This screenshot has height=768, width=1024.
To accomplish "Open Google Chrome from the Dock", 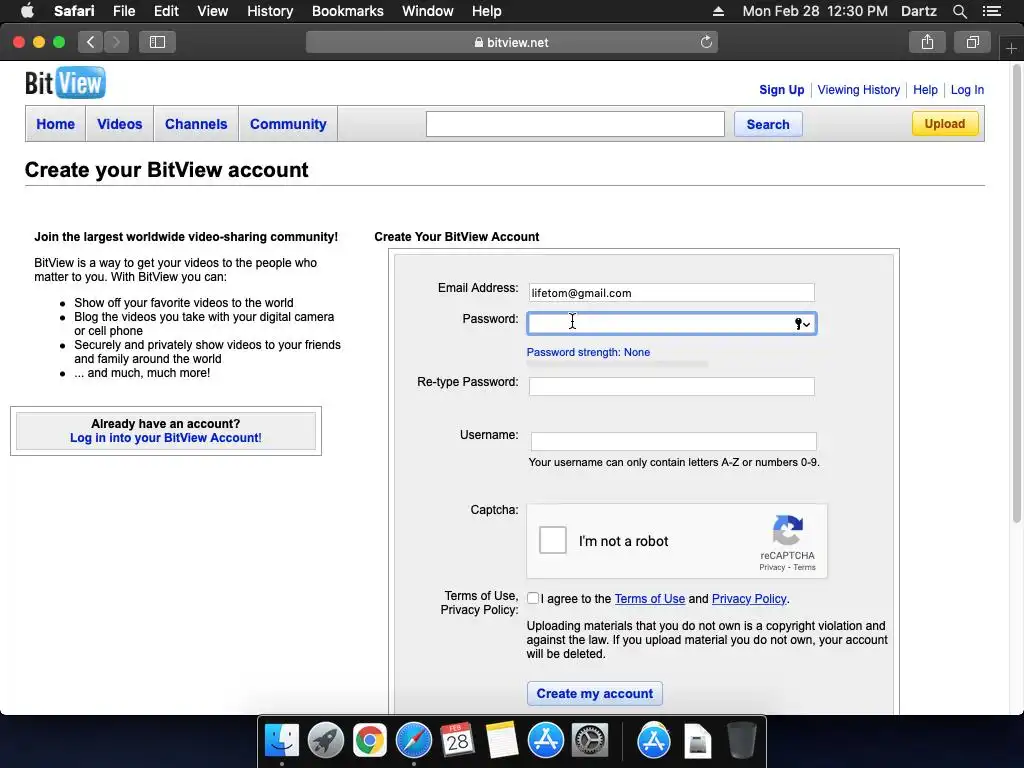I will pyautogui.click(x=370, y=741).
